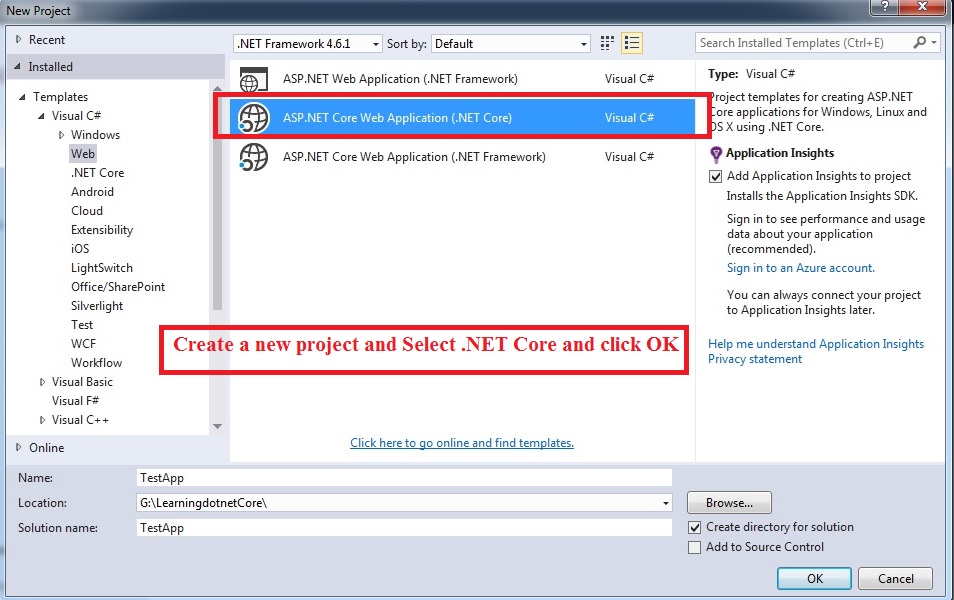Toggle Add Application Insights to project checkbox
Image resolution: width=954 pixels, height=600 pixels.
point(716,176)
